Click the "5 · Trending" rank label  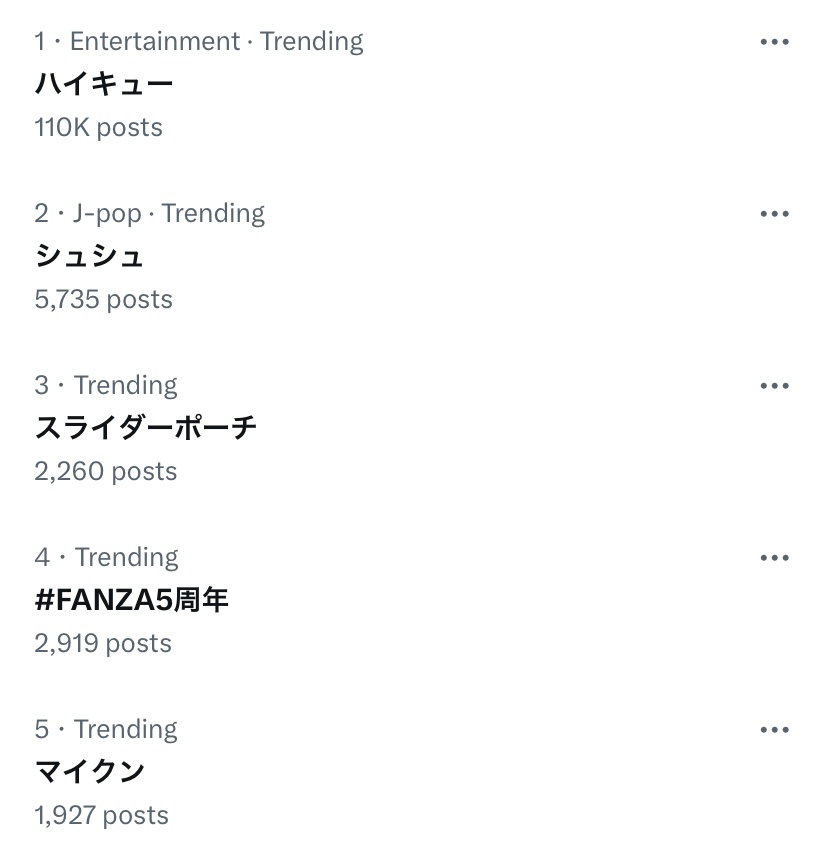pos(106,730)
